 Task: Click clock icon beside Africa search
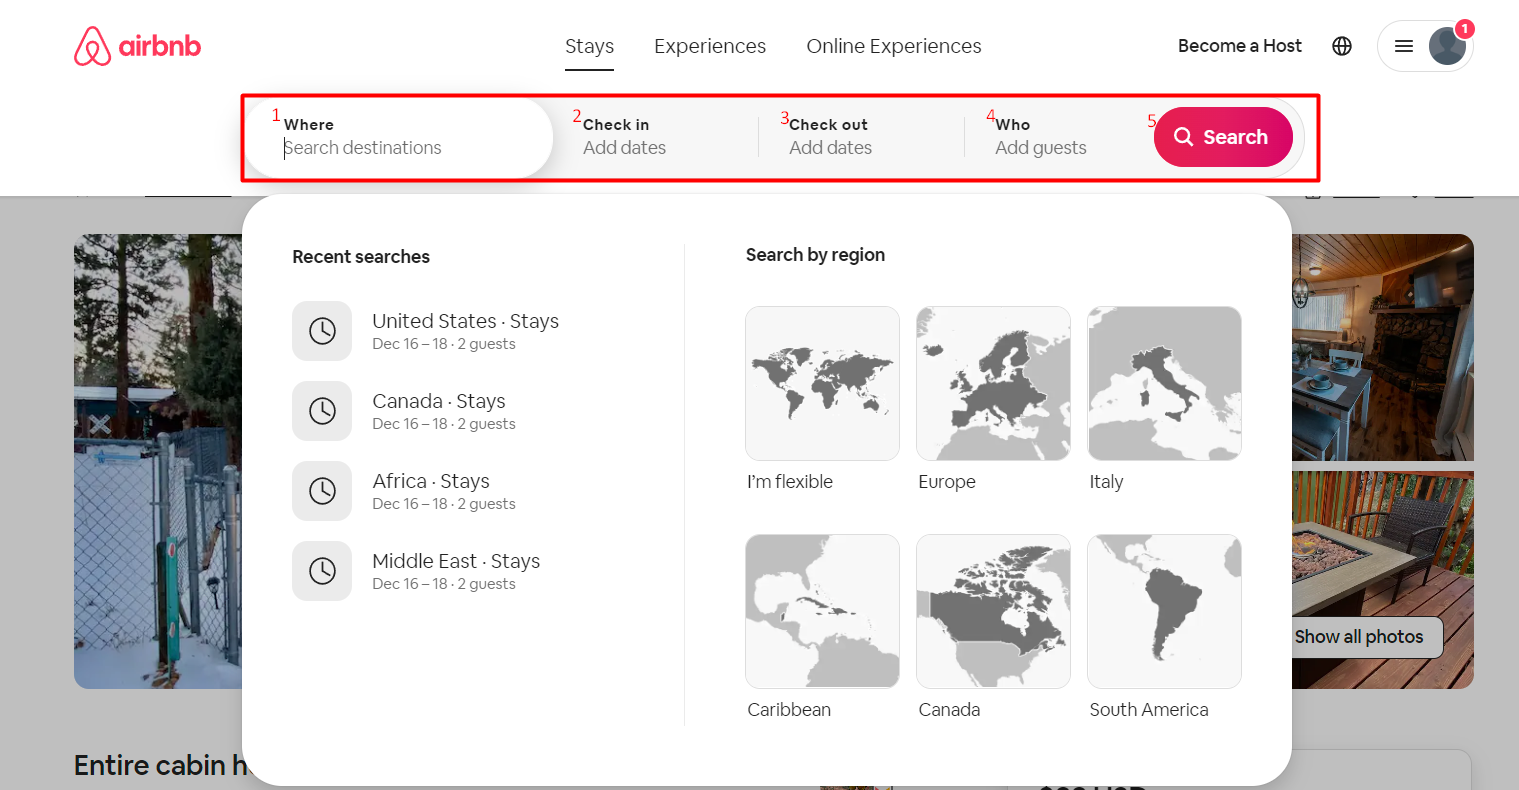tap(322, 491)
